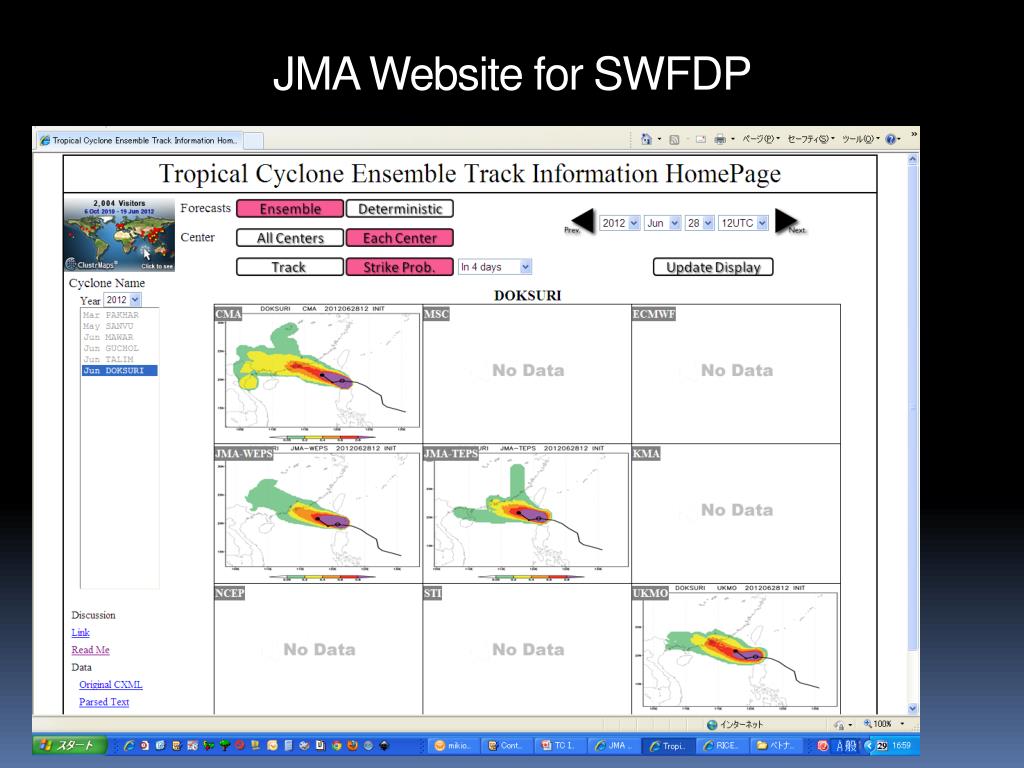Click the Internet Explorer quick launch icon

(x=129, y=745)
